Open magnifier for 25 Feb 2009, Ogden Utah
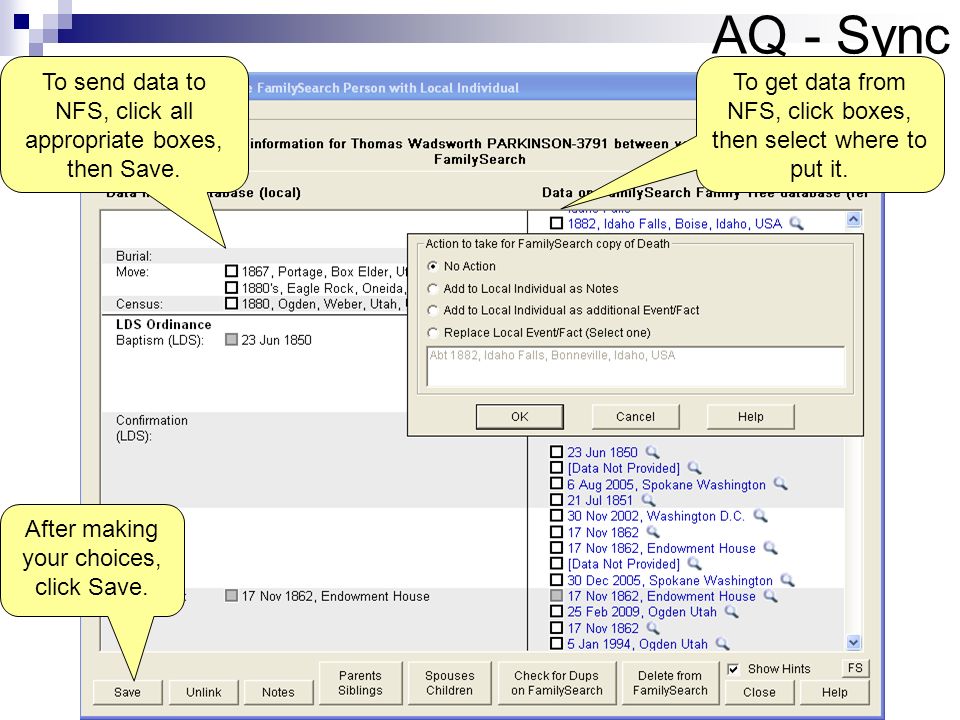Screen dimensions: 960x720 (x=731, y=611)
